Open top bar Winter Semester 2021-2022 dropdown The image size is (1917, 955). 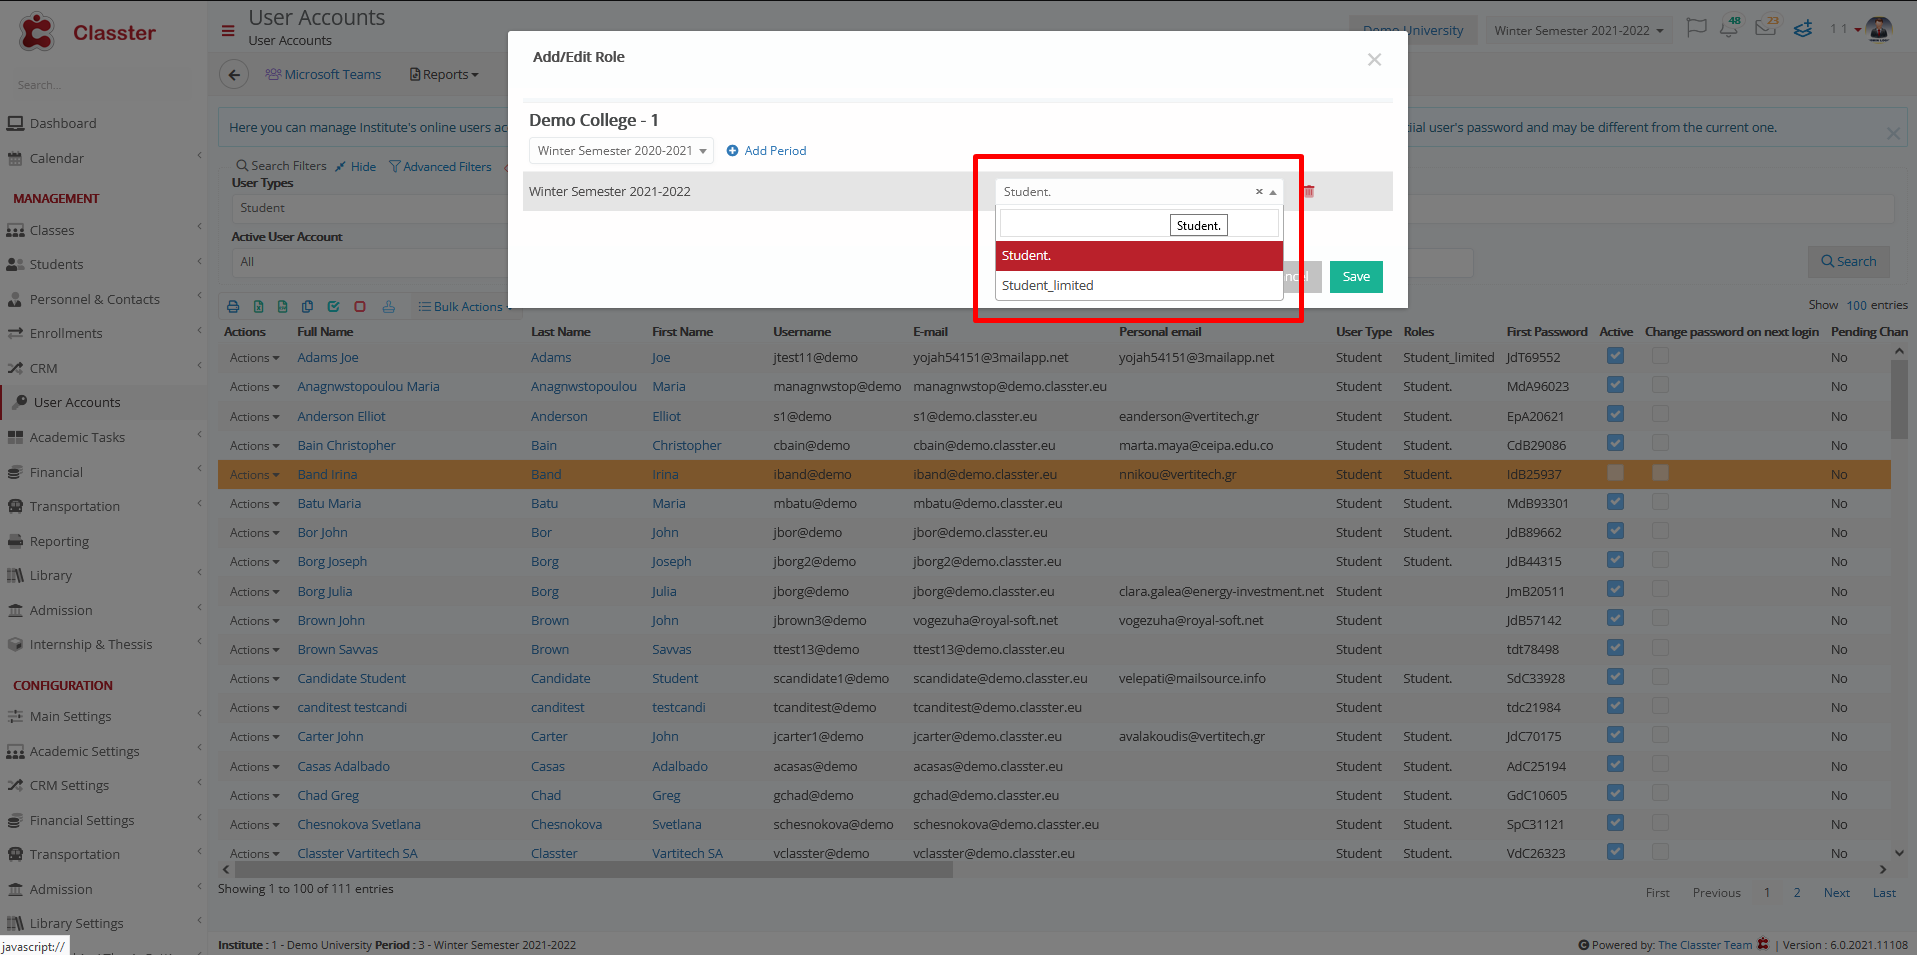coord(1578,30)
